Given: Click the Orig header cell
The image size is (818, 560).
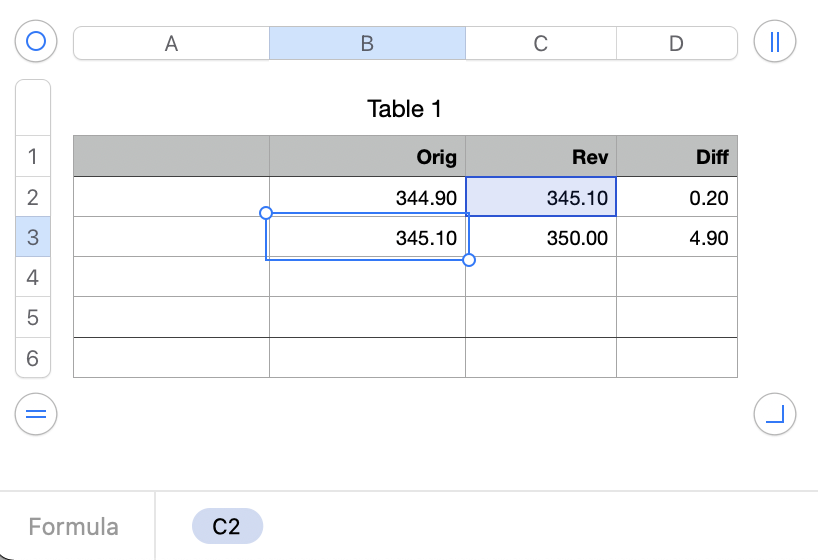Looking at the screenshot, I should [x=367, y=156].
